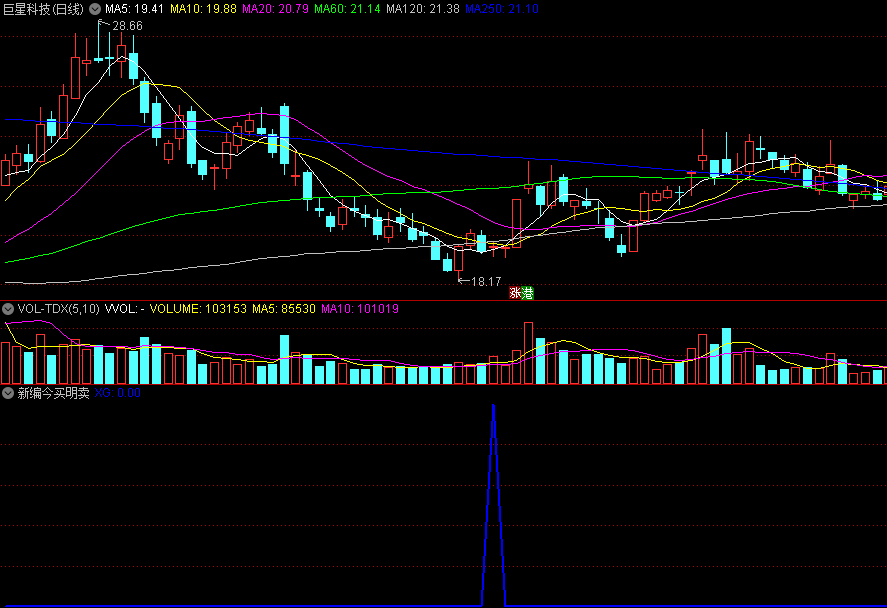887x608 pixels.
Task: Click the MA5: 19.41 label
Action: coord(134,9)
